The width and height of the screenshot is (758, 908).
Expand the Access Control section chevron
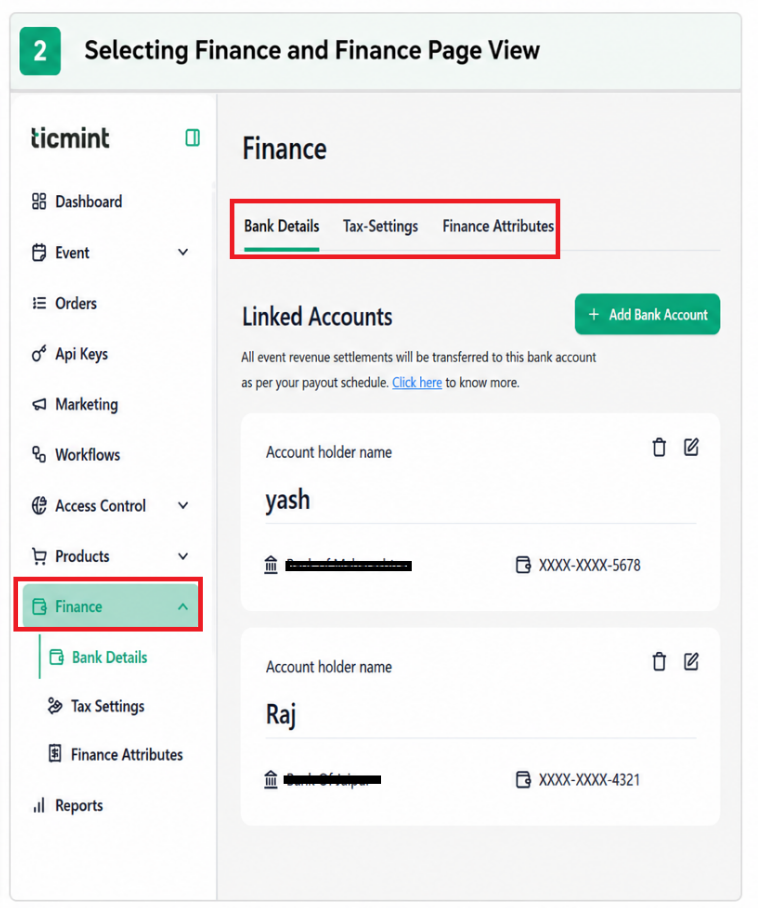coord(183,506)
